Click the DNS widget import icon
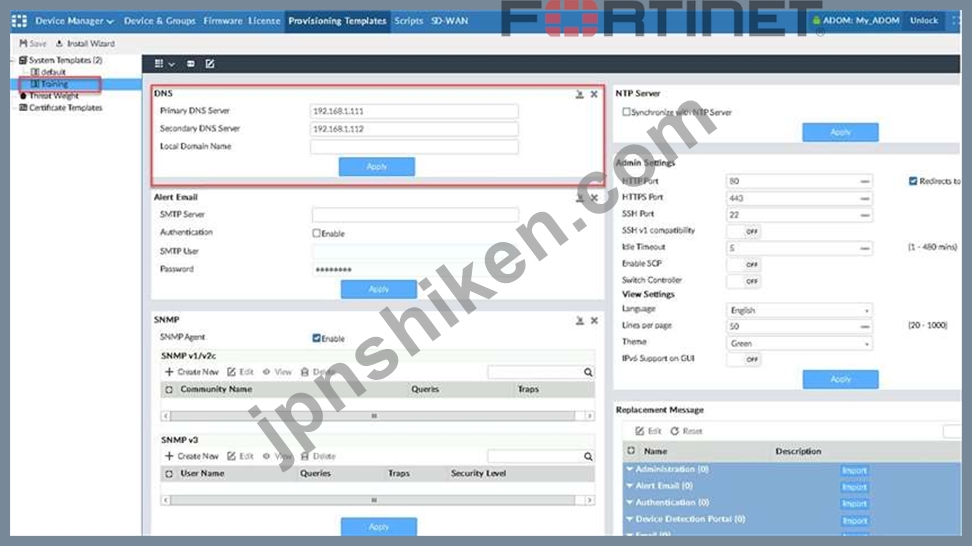This screenshot has height=546, width=972. pos(579,94)
